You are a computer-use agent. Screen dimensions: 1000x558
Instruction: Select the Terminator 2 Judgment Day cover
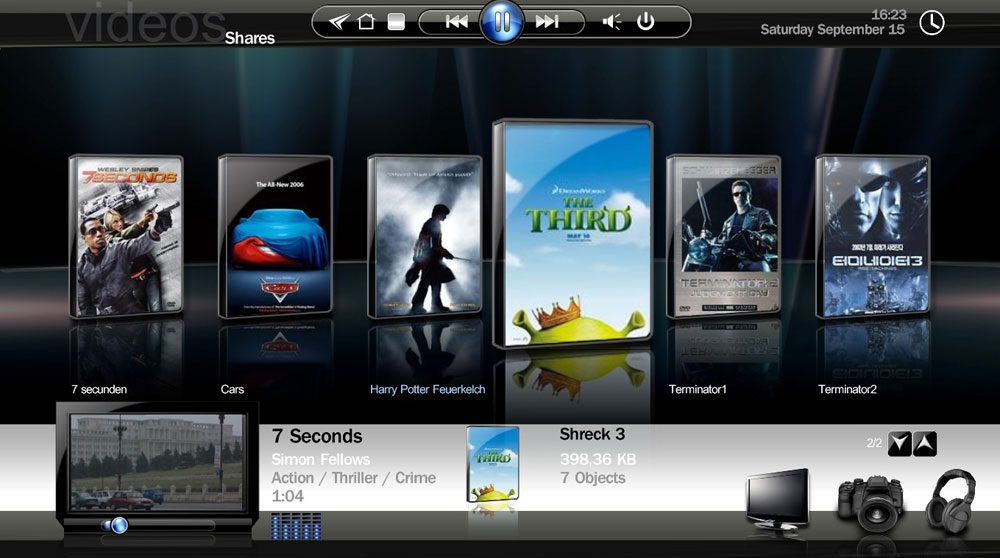coord(723,236)
